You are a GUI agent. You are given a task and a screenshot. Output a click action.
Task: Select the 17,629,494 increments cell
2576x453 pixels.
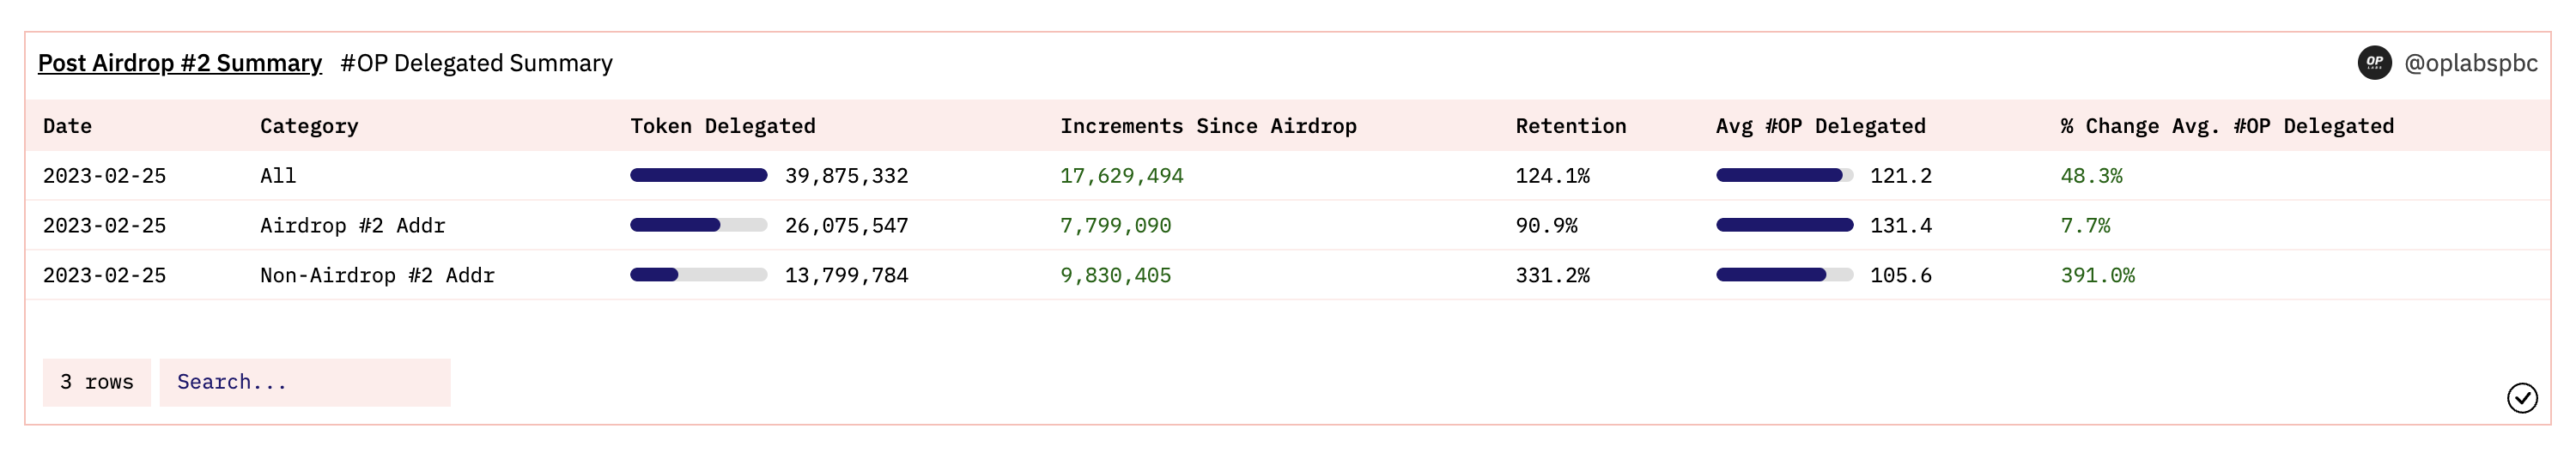(x=1121, y=176)
